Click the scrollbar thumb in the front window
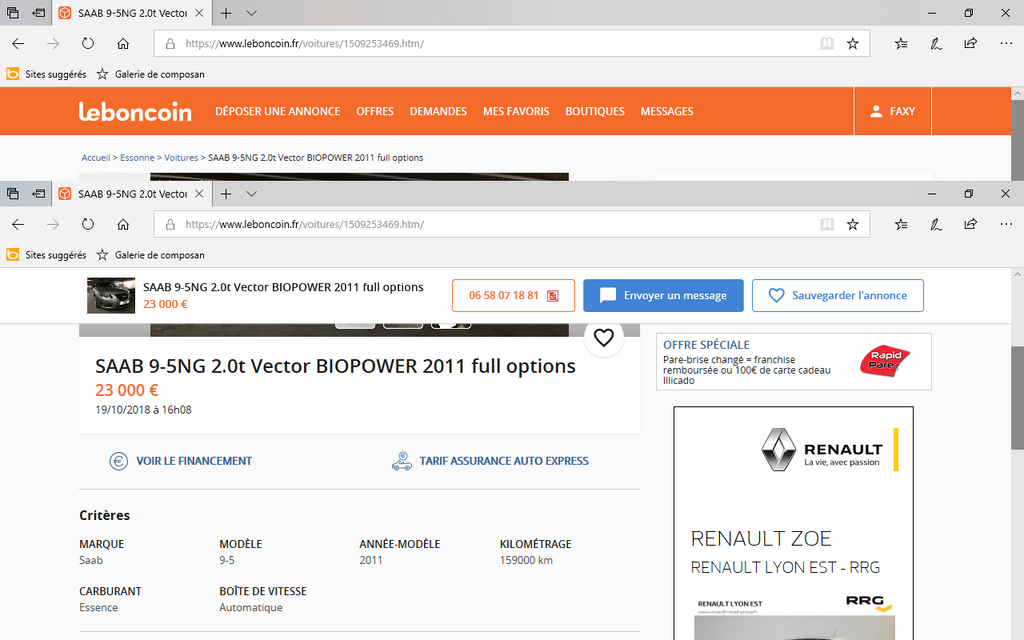The image size is (1024, 640). (1017, 398)
